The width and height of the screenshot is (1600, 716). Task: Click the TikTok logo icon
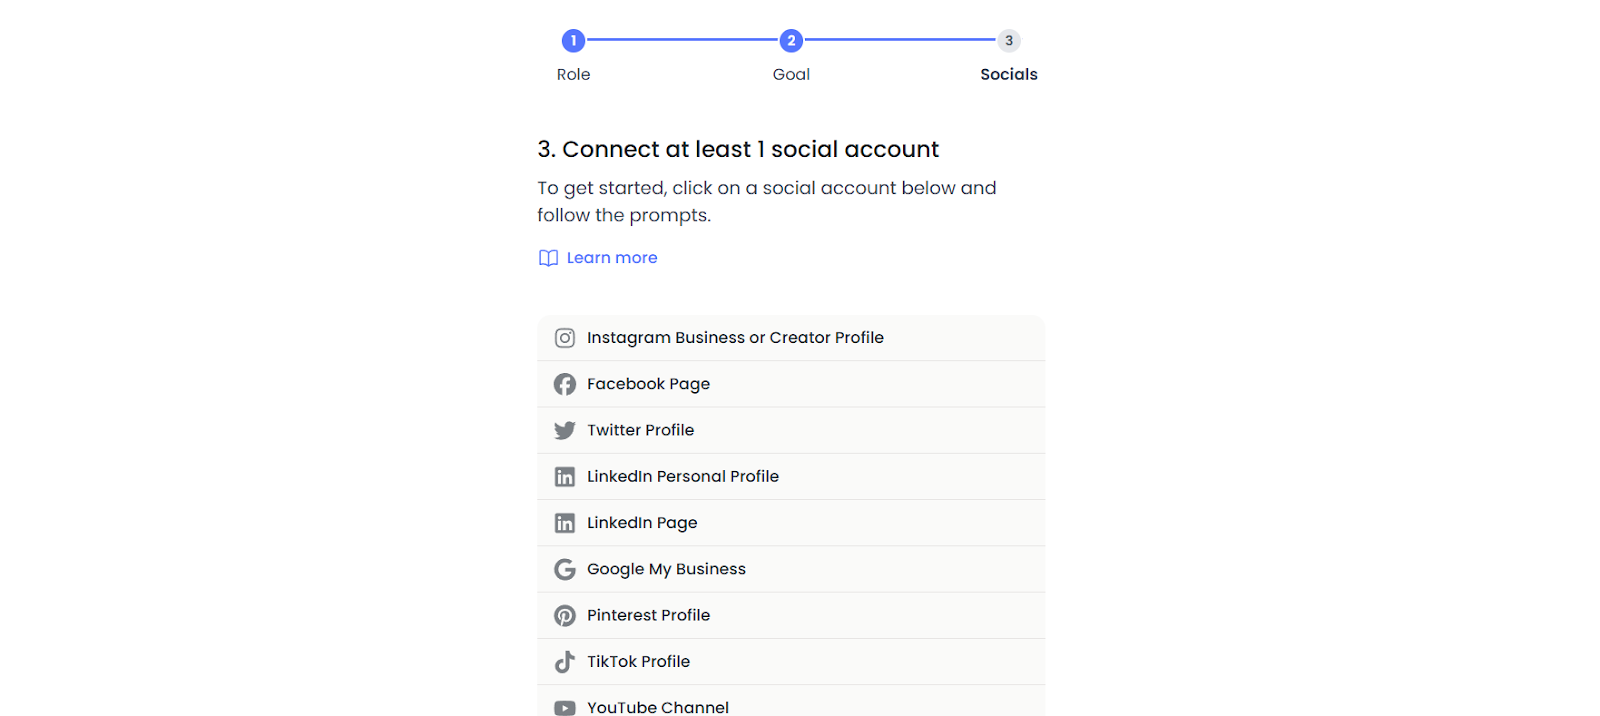[x=565, y=661]
